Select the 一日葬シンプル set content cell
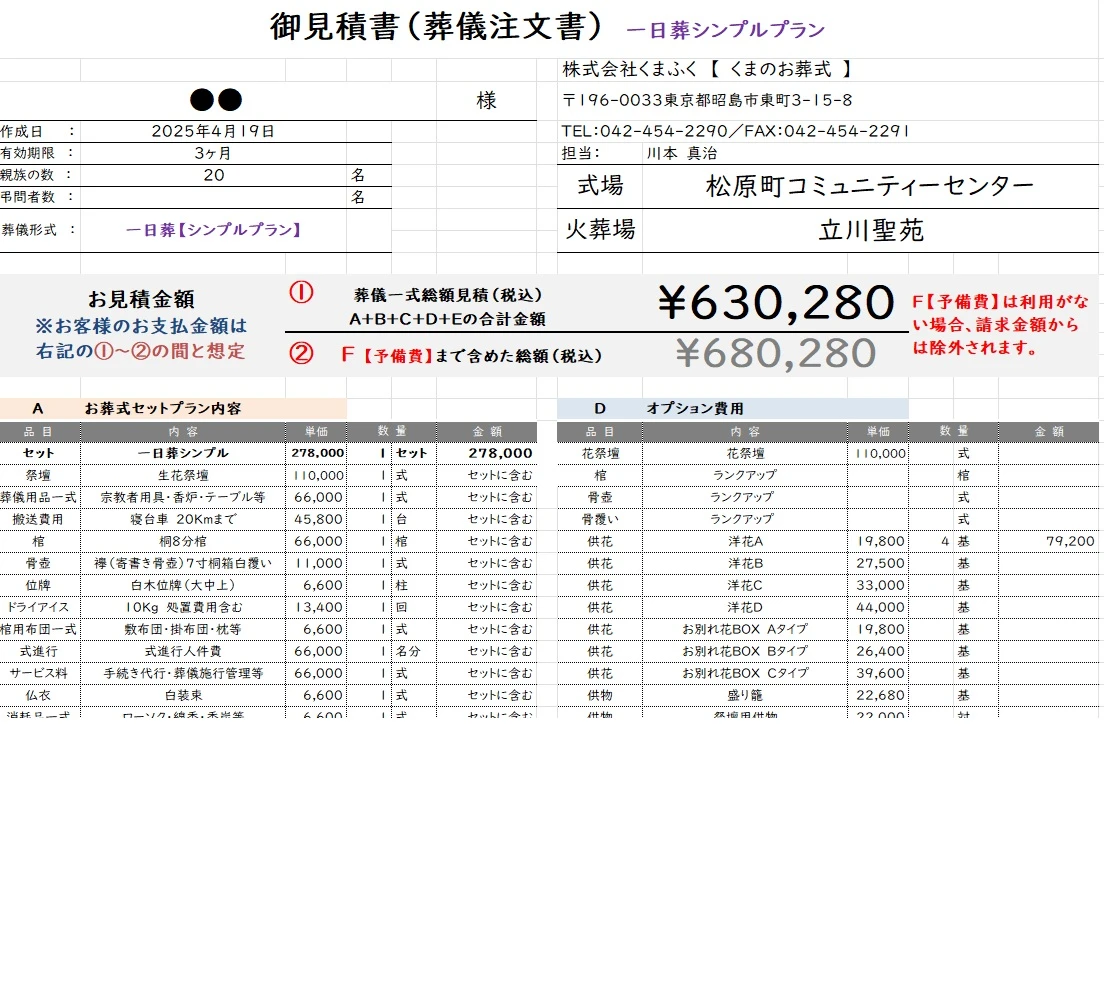The image size is (1104, 992). click(183, 453)
